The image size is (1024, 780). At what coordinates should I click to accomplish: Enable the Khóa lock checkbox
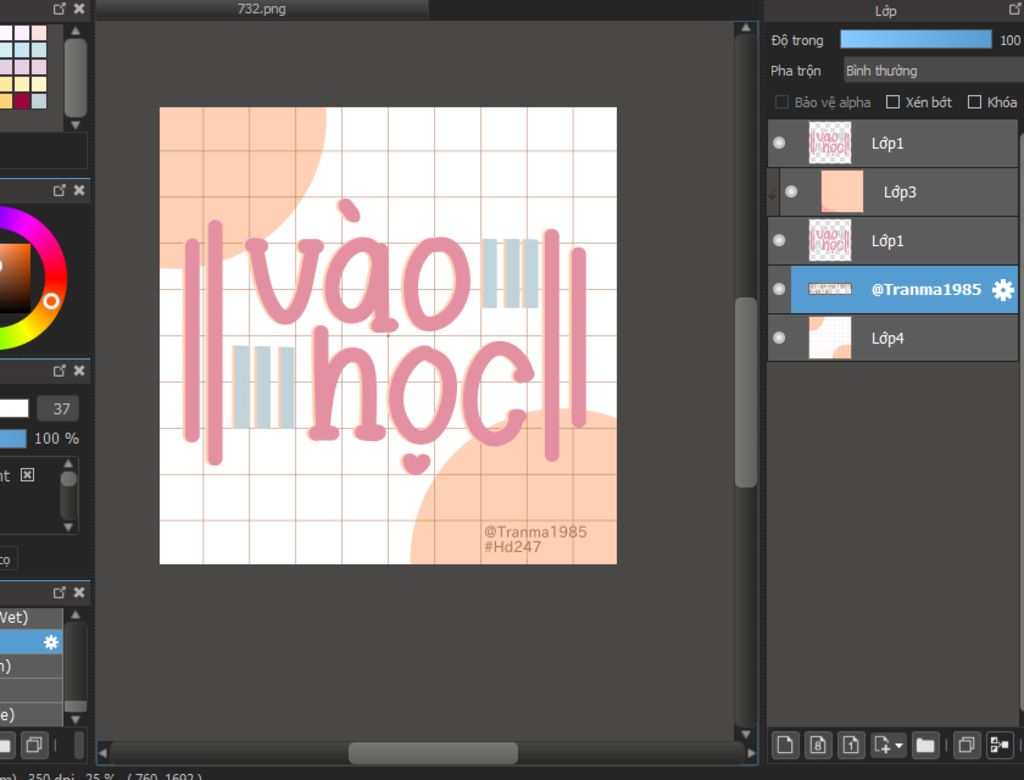(974, 102)
